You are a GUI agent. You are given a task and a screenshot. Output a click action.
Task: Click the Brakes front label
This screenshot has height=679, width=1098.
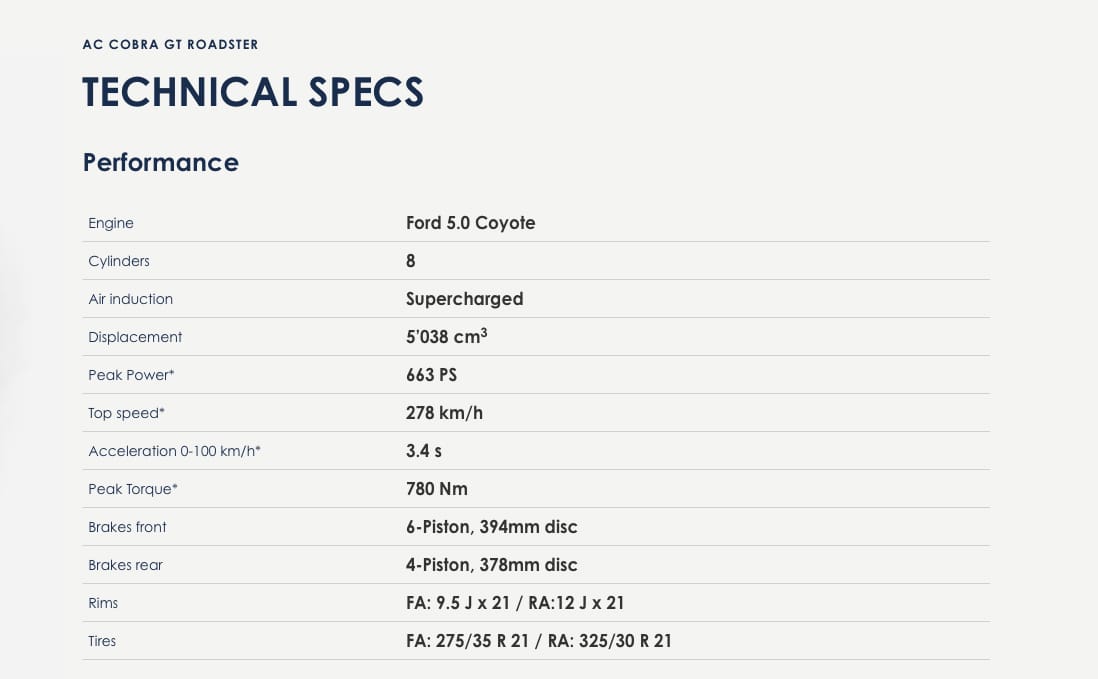127,527
